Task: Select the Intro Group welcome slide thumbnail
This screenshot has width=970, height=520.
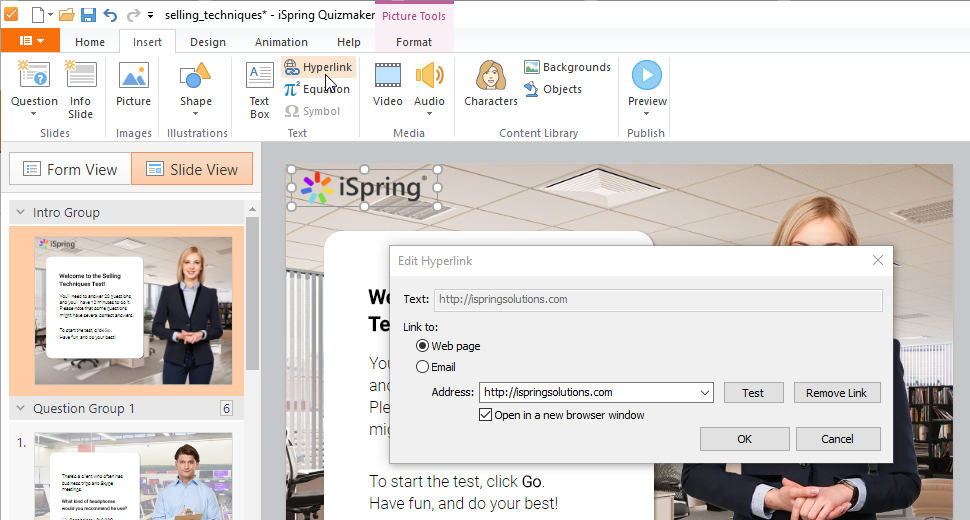Action: tap(133, 310)
